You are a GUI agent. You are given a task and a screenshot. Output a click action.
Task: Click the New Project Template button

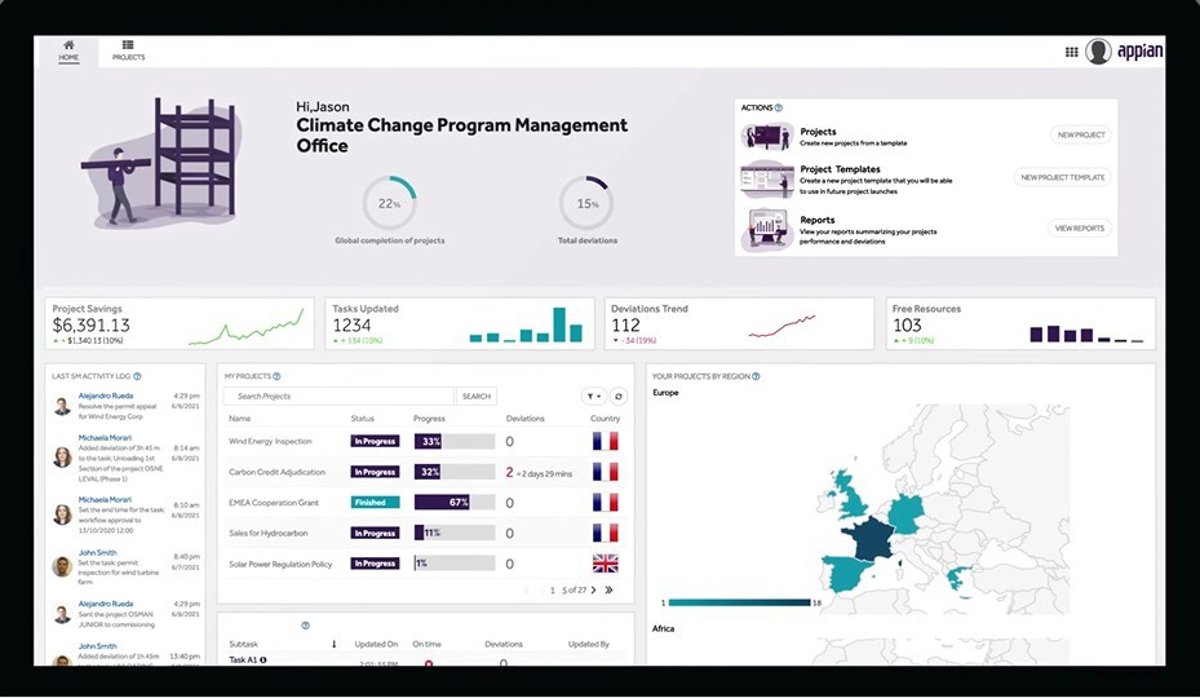click(1062, 177)
